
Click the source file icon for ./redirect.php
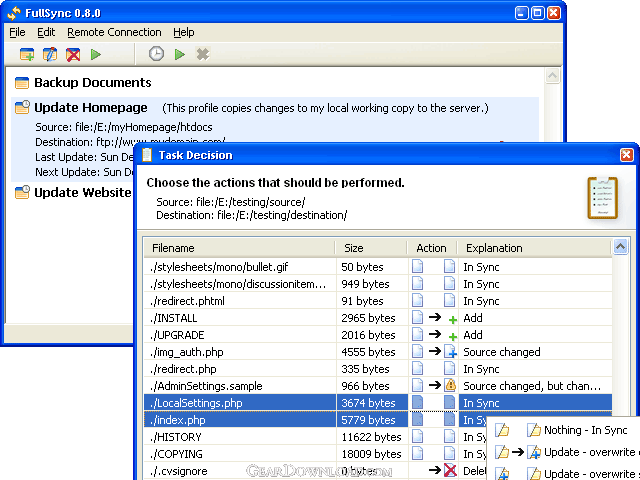[x=418, y=369]
